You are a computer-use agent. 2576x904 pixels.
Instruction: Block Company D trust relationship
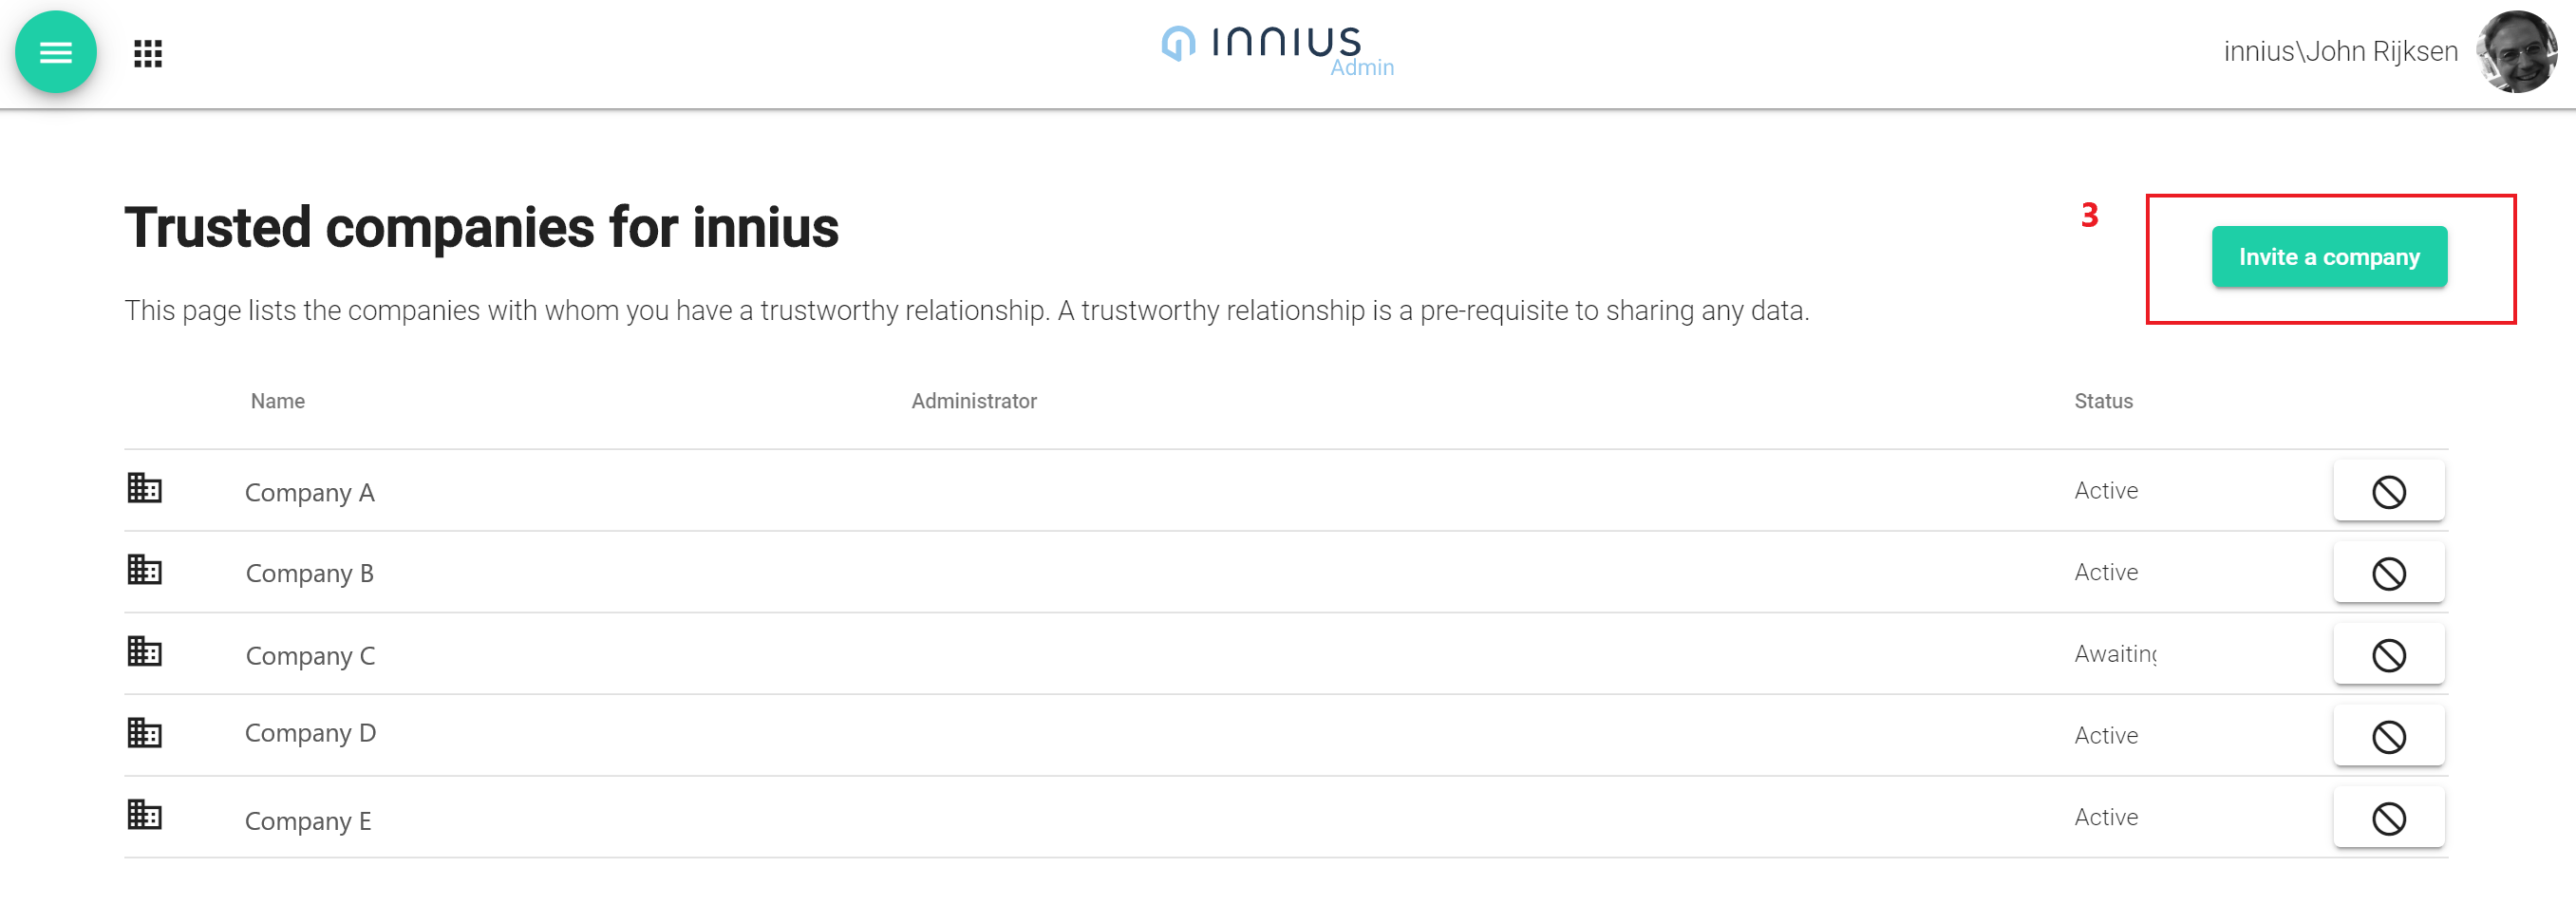coord(2388,737)
